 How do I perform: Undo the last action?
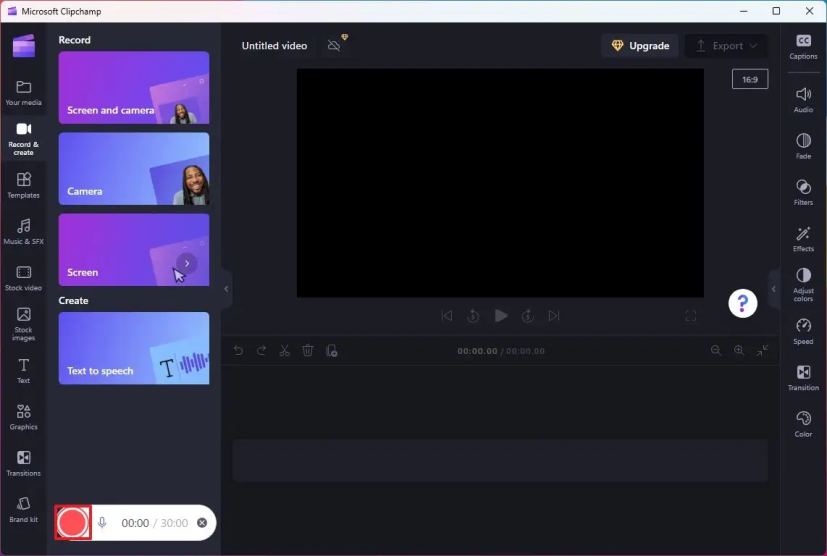tap(238, 350)
